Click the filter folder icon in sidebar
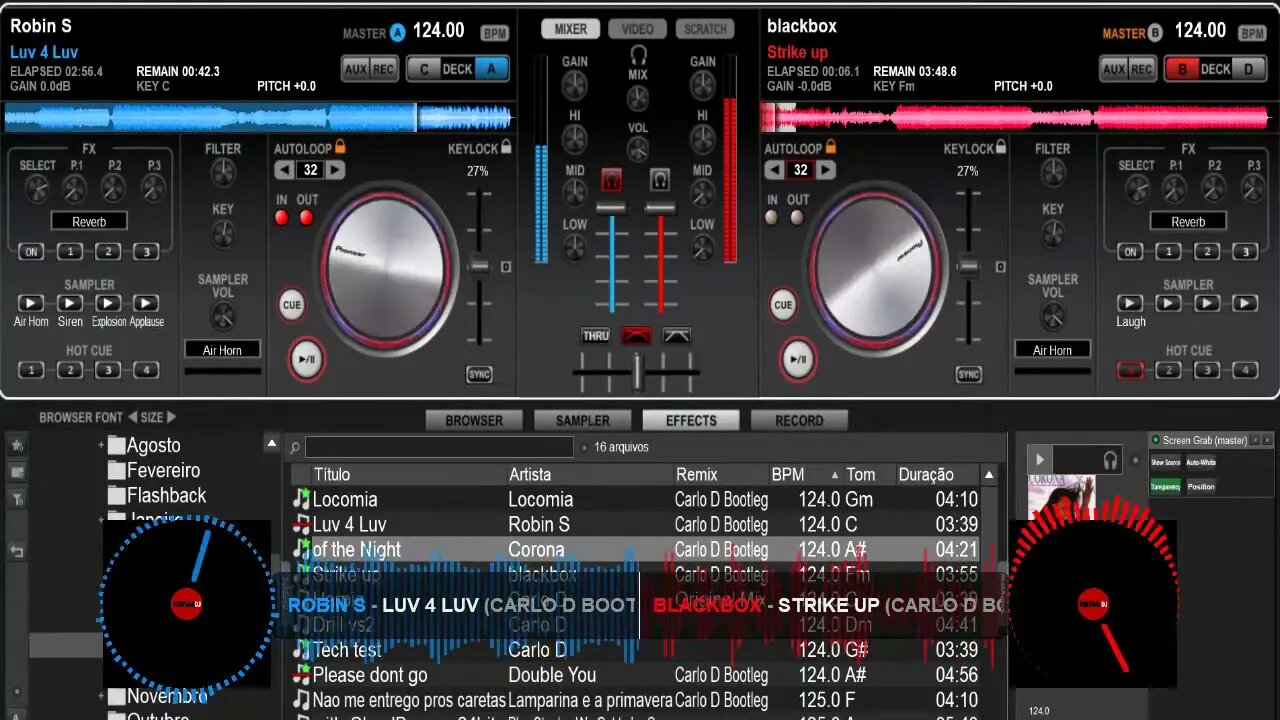Screen dimensions: 1280x720 click(17, 498)
